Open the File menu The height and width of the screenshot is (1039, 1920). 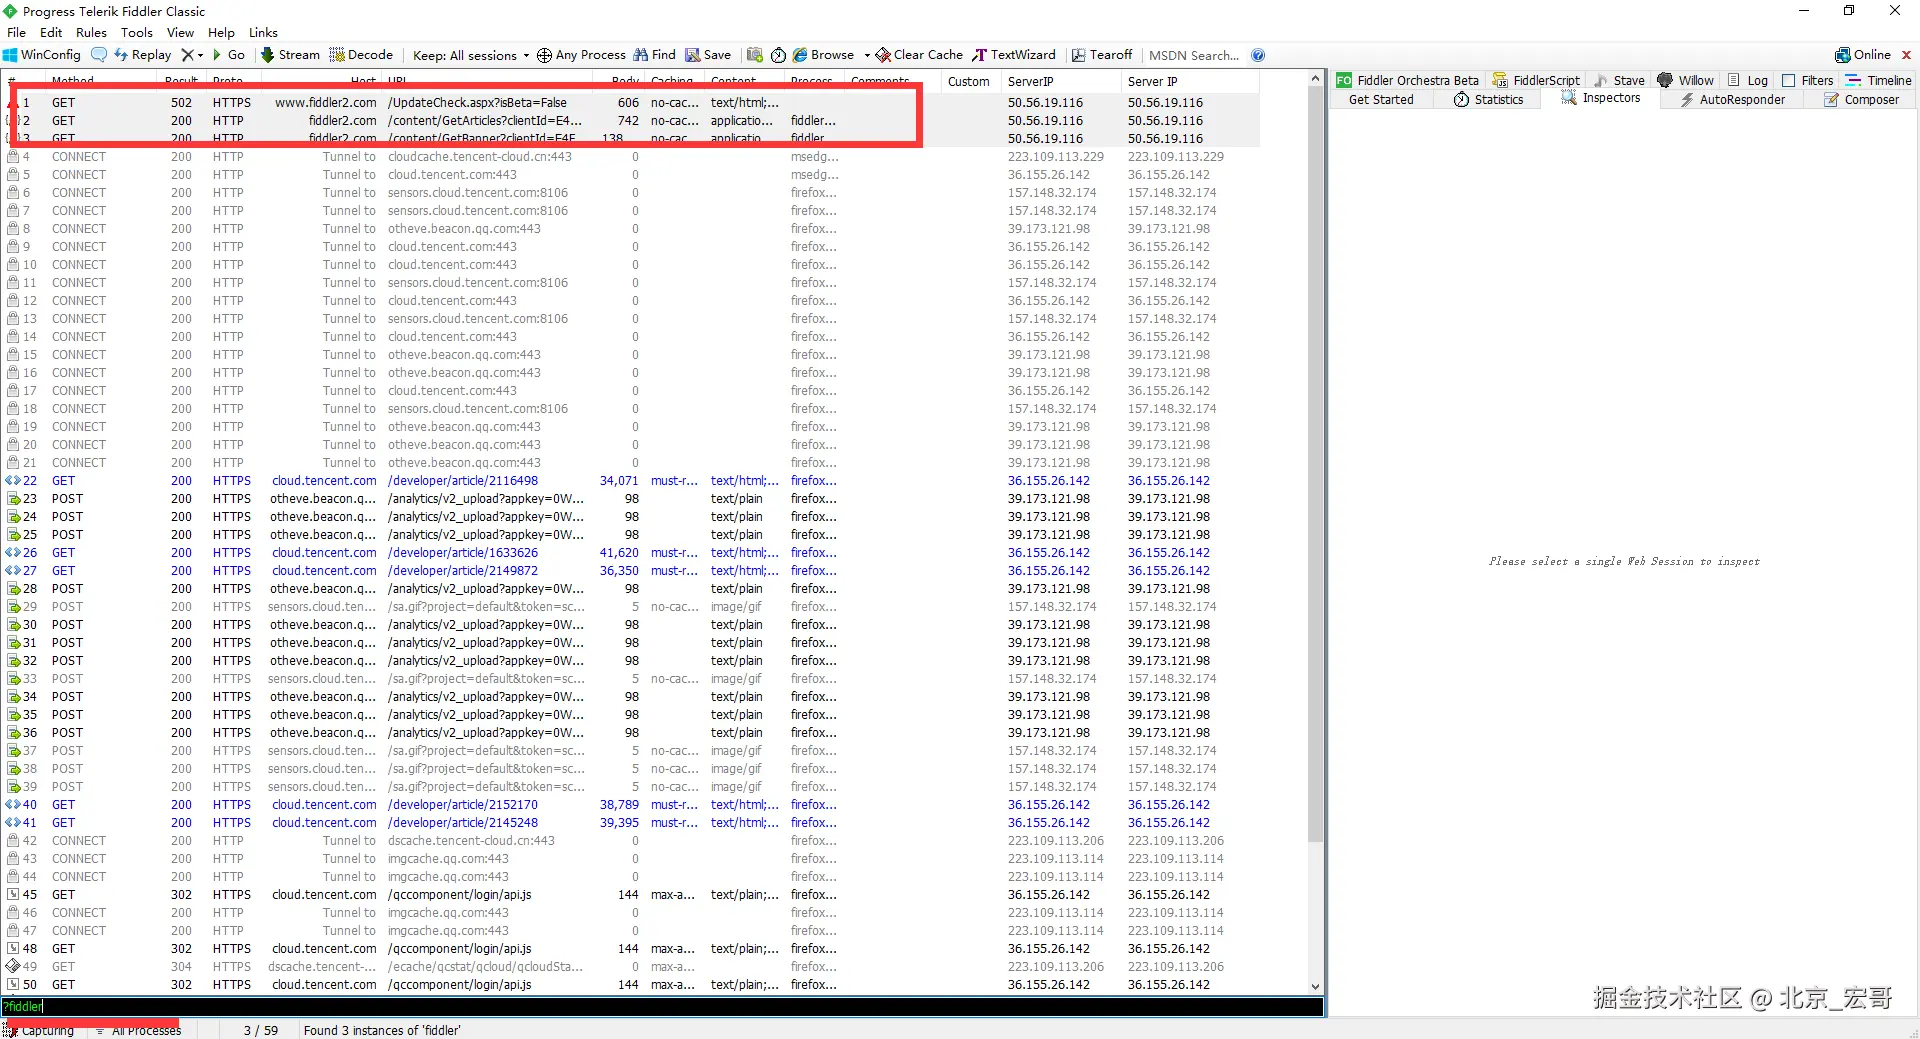(x=17, y=32)
